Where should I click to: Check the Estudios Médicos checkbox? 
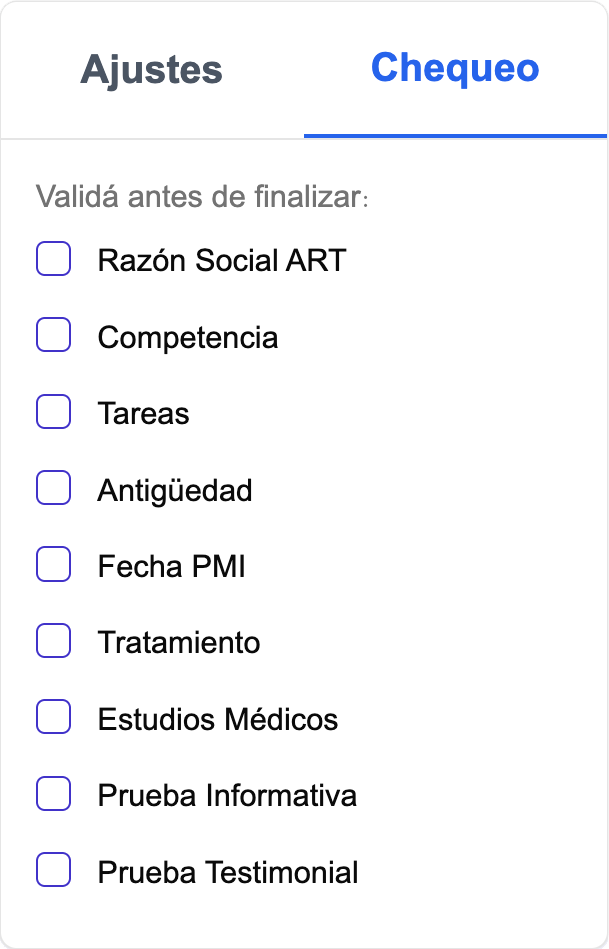[53, 717]
